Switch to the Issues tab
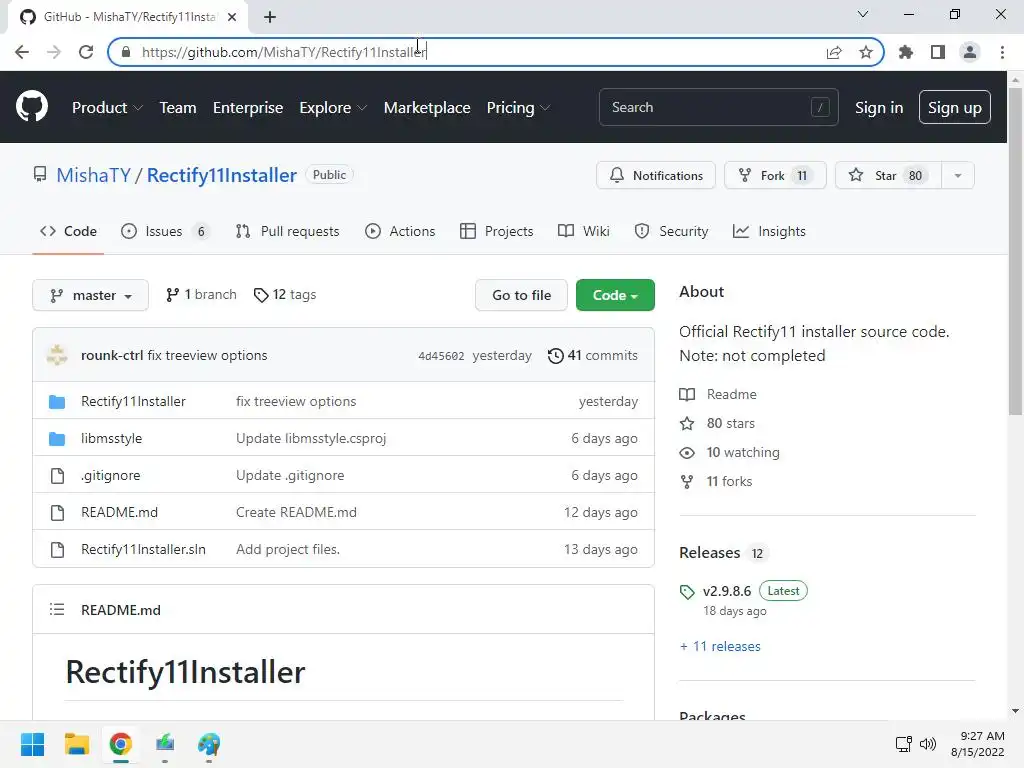Screen dimensions: 1024x768 165,231
